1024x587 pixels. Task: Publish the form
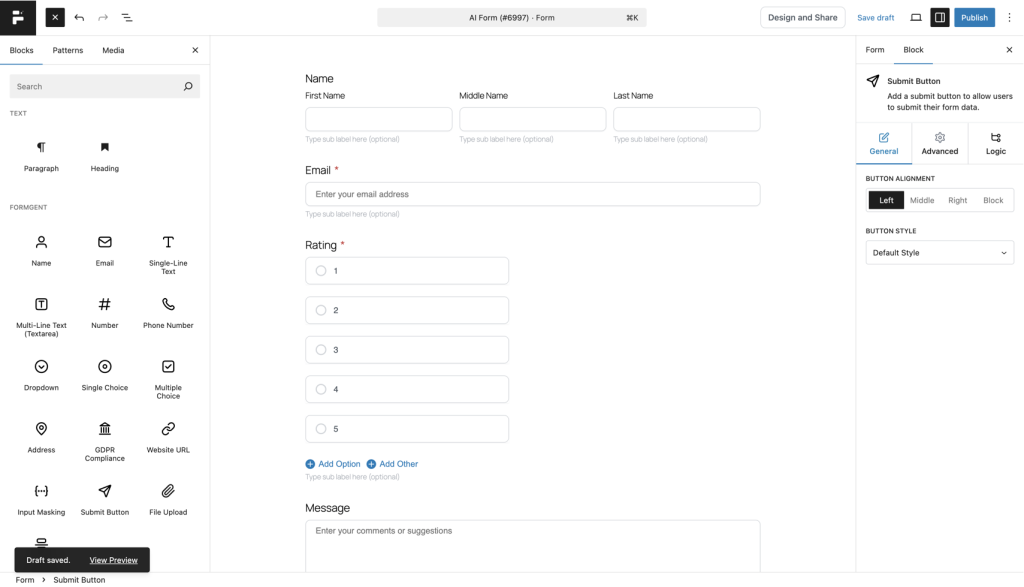pos(974,18)
